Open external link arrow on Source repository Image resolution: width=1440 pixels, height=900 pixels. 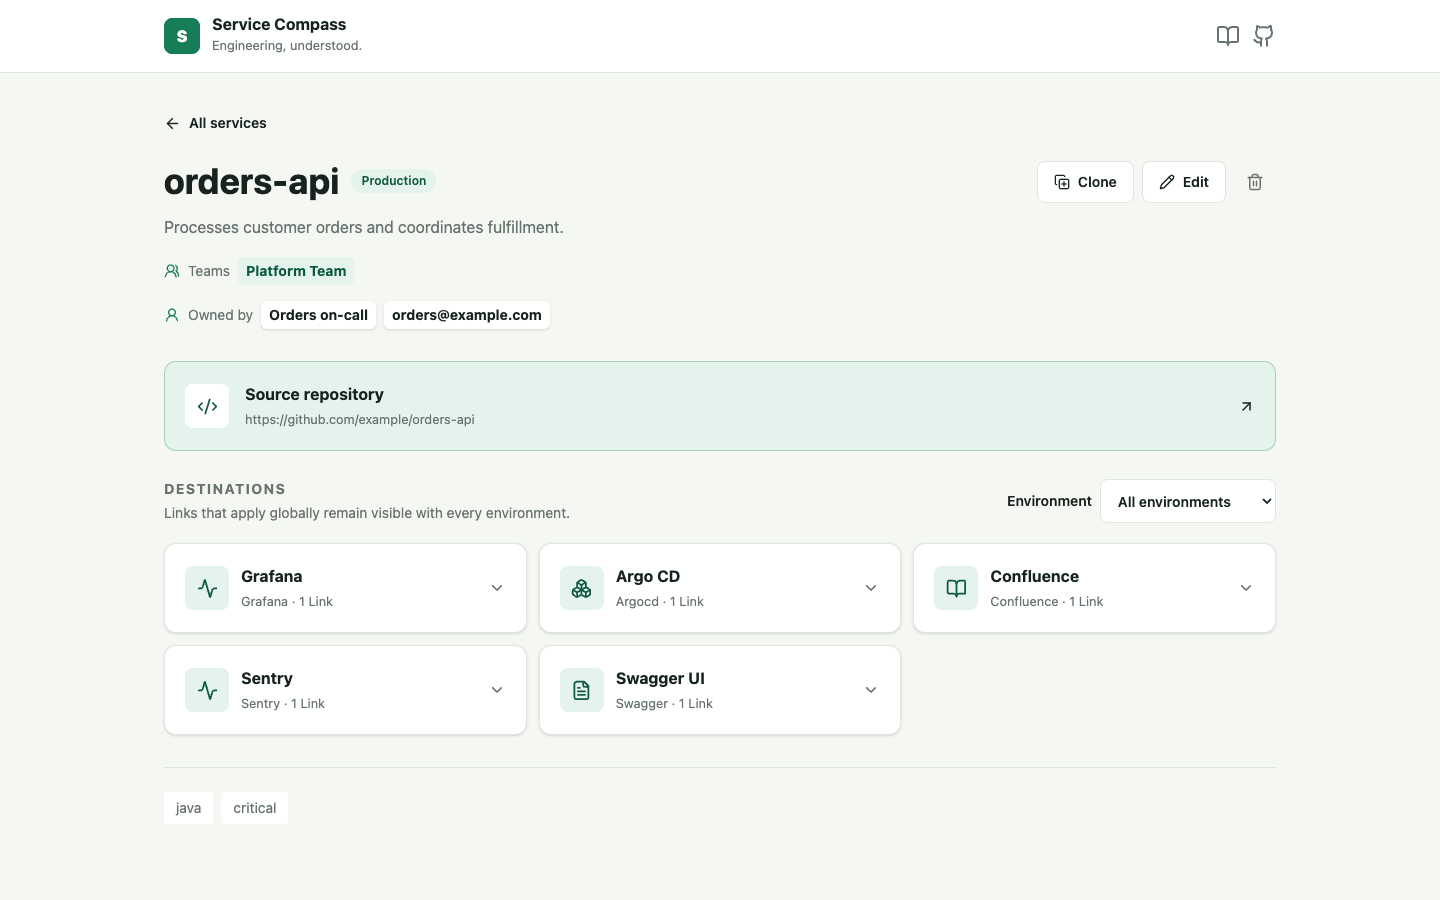pyautogui.click(x=1246, y=406)
